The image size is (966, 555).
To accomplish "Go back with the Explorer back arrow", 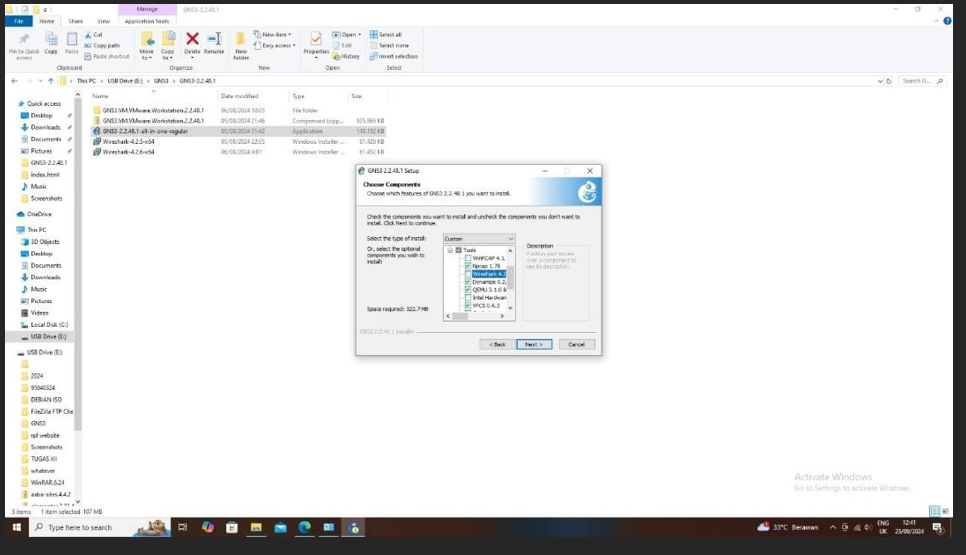I will click(x=15, y=81).
